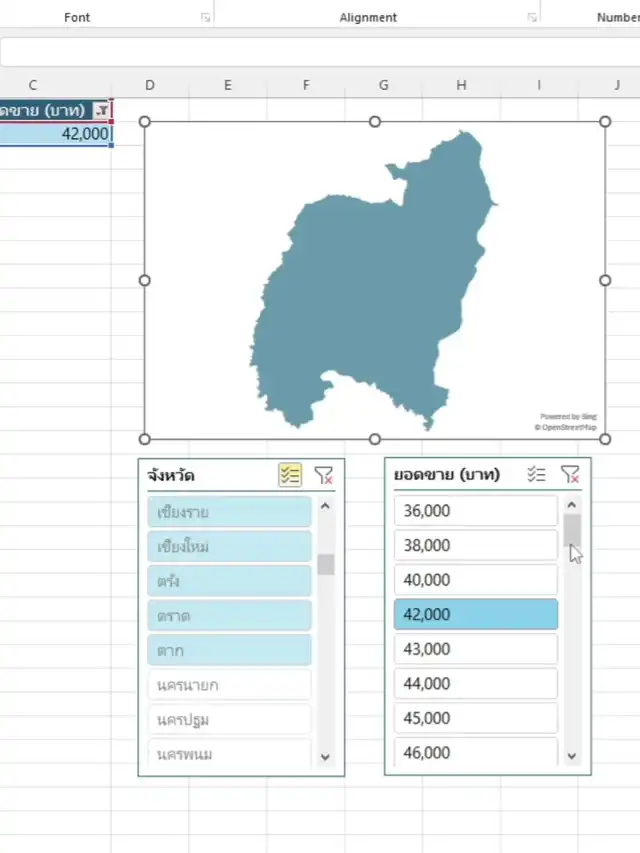The height and width of the screenshot is (853, 640).
Task: Select column D header
Action: tap(149, 85)
